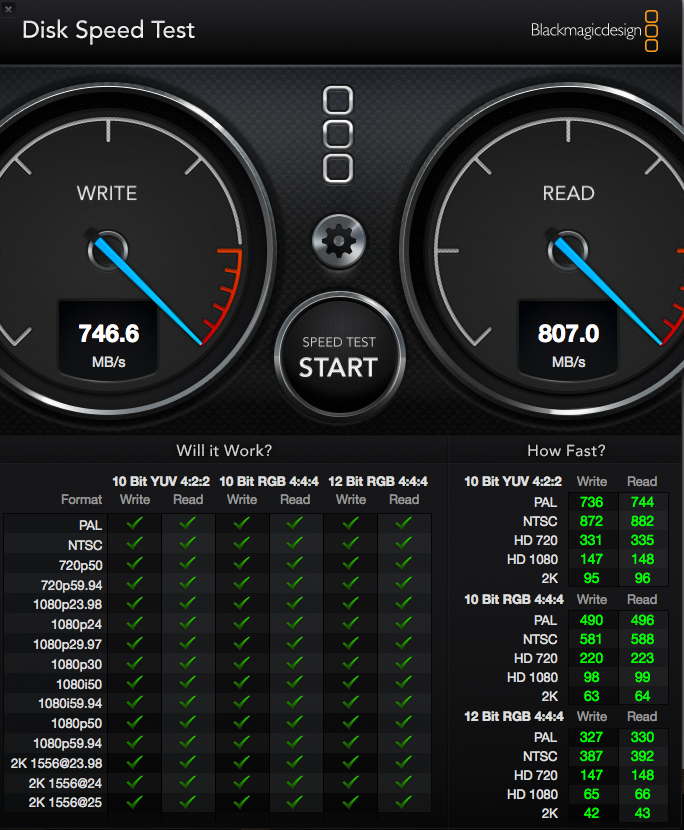Click the Format column header
Image resolution: width=684 pixels, height=830 pixels.
point(82,499)
